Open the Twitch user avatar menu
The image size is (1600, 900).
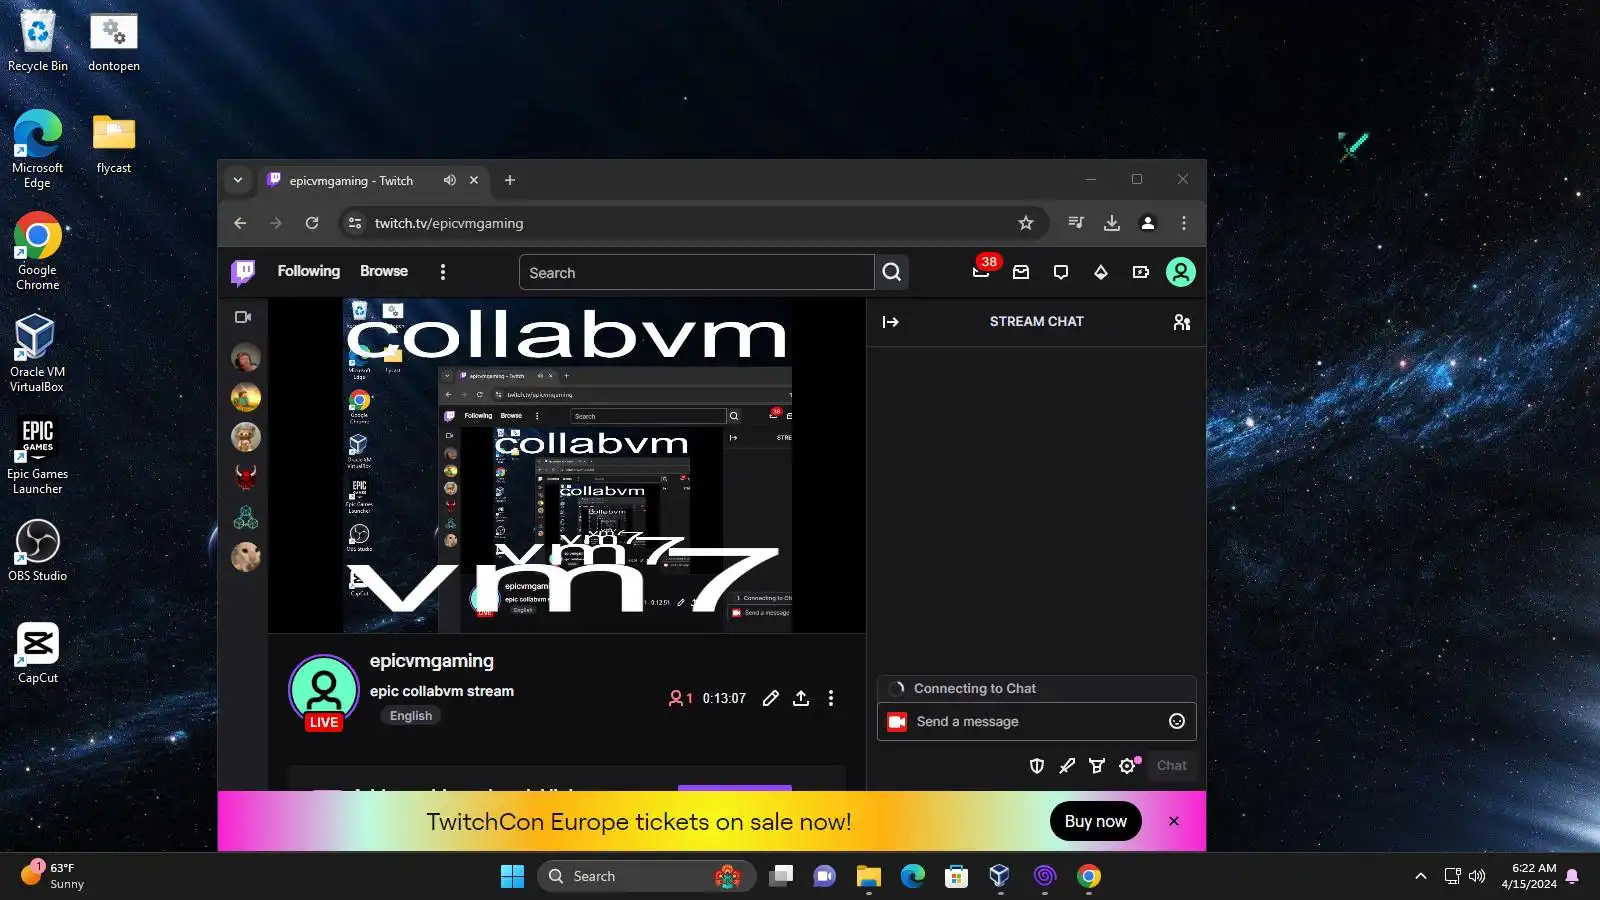(1181, 272)
